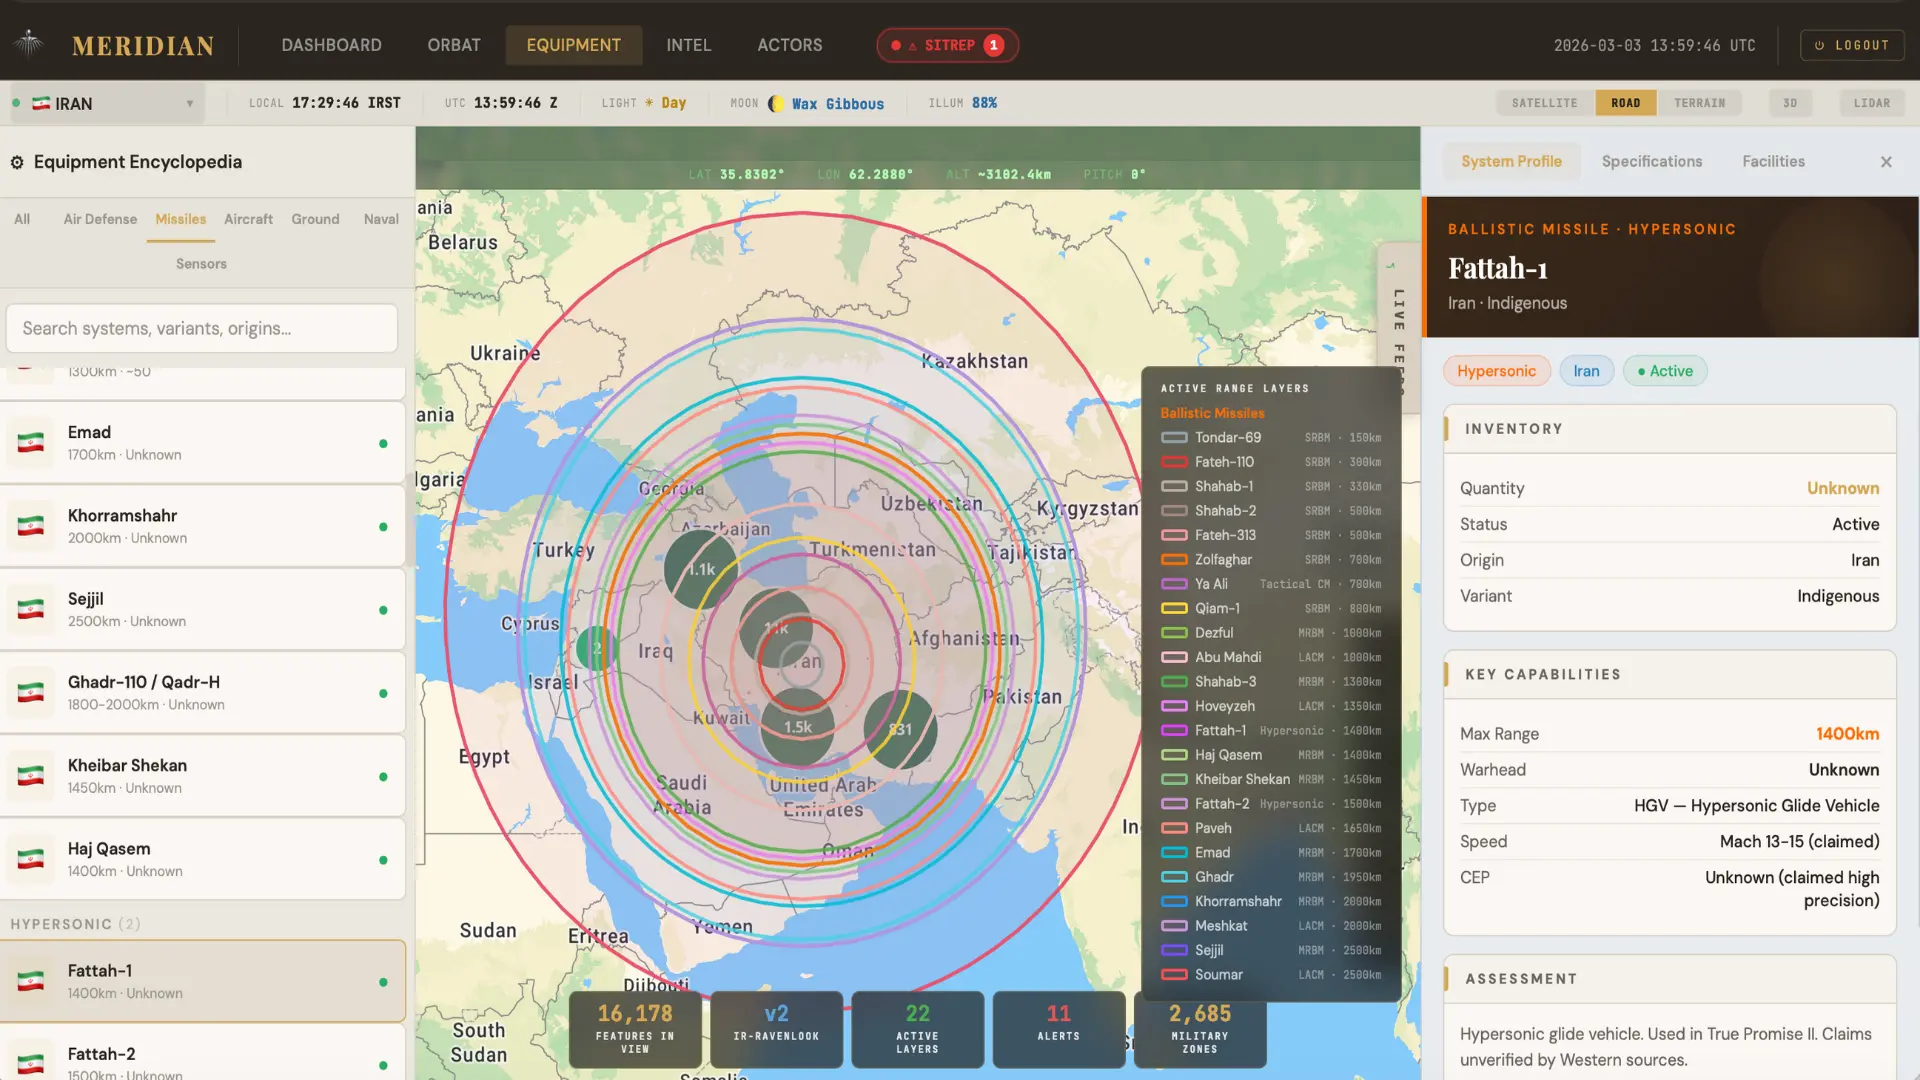Screen dimensions: 1920x1080
Task: Select the Aircraft category filter
Action: pos(248,219)
